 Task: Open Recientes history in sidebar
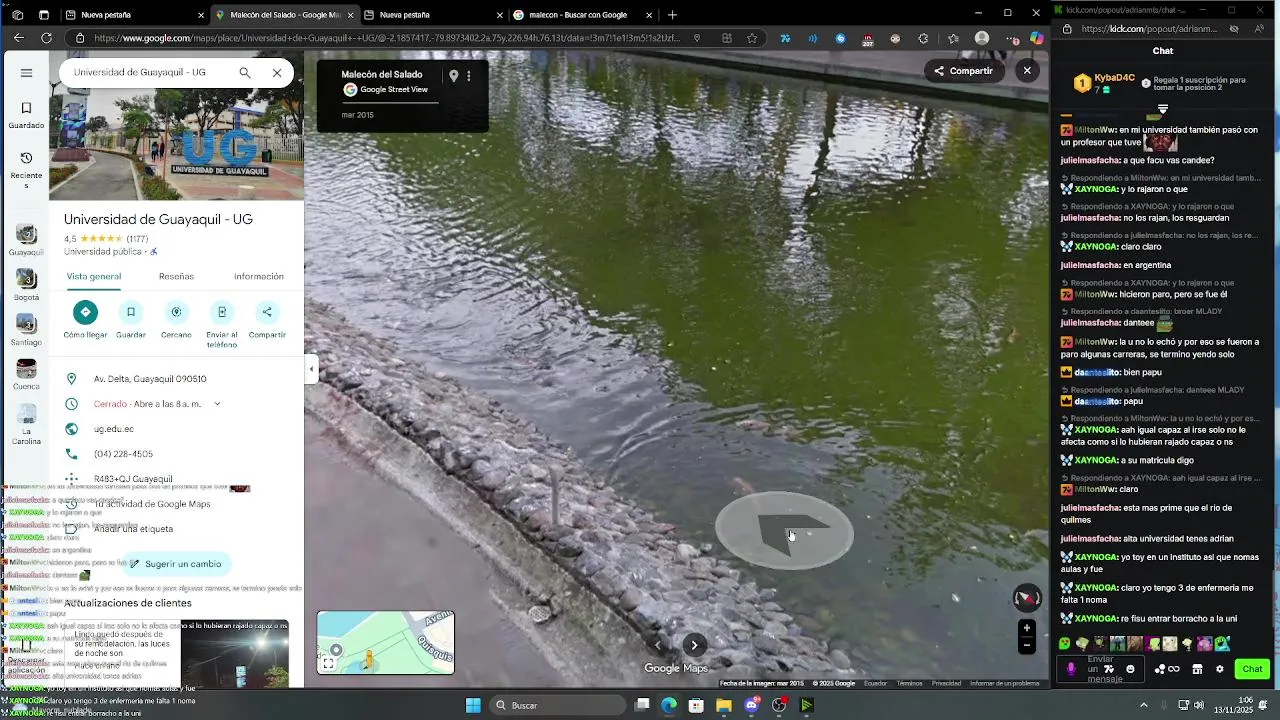click(x=26, y=170)
